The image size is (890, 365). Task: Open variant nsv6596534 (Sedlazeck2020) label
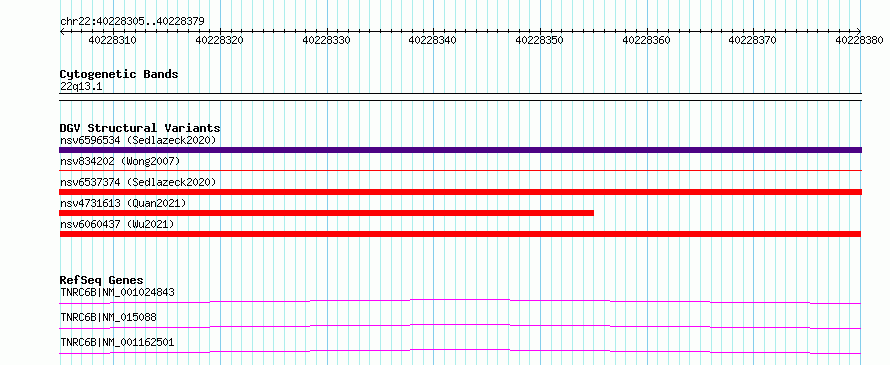(138, 140)
